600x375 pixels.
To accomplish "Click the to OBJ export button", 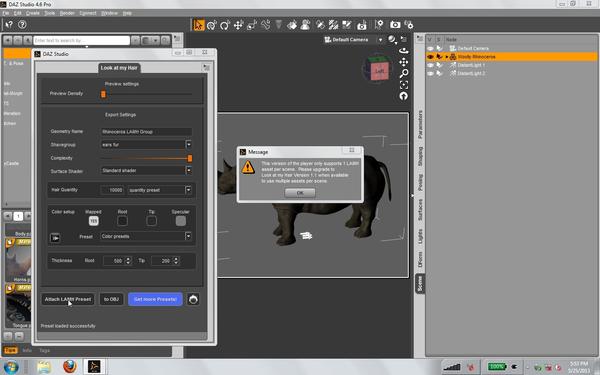I will (111, 299).
